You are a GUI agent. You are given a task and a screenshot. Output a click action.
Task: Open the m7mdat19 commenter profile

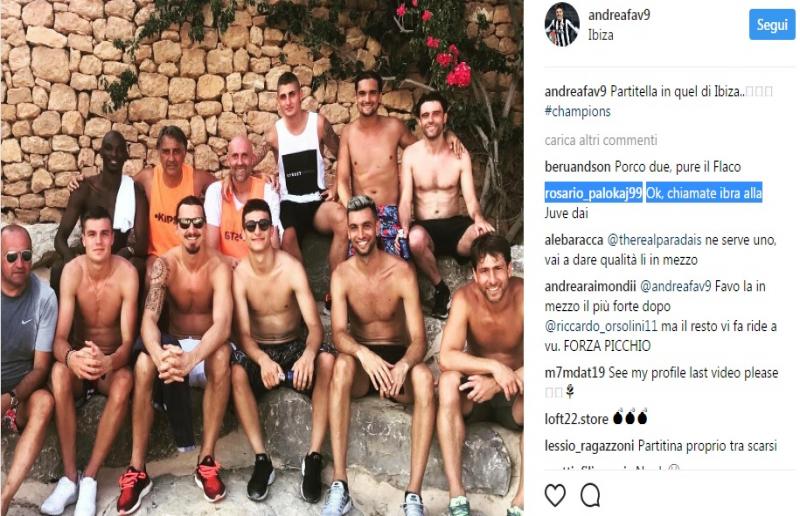(574, 373)
